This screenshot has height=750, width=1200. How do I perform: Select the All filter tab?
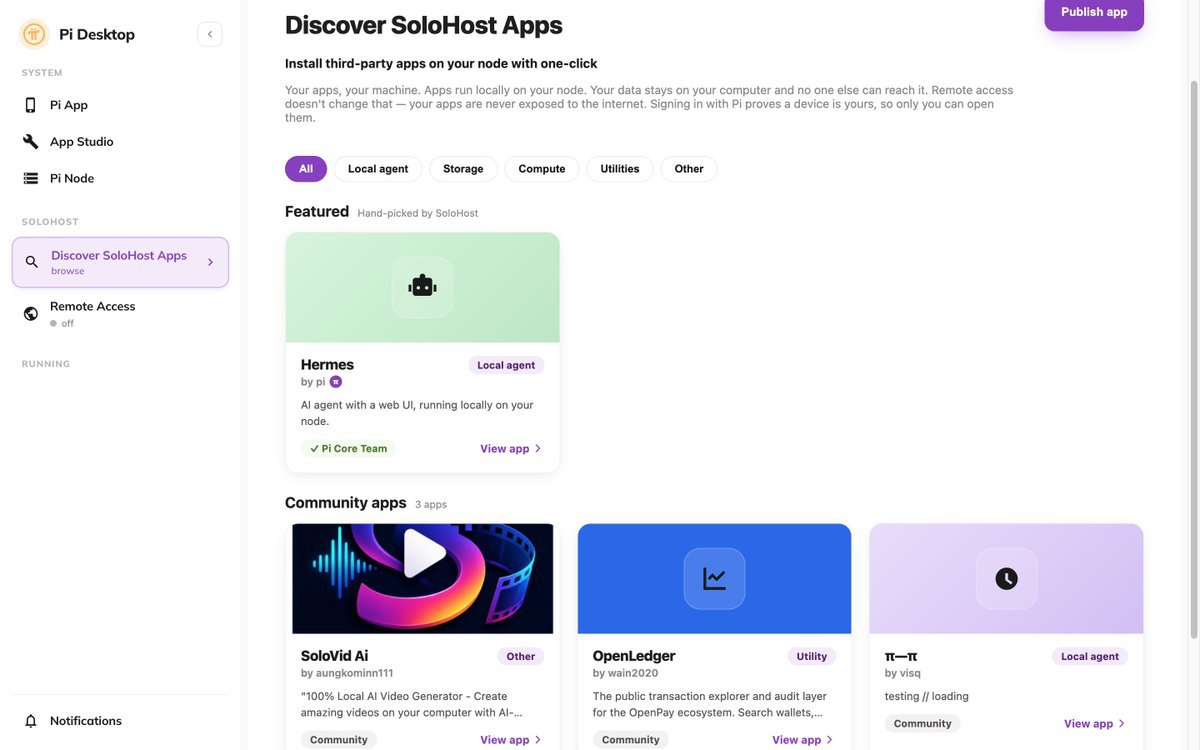pyautogui.click(x=306, y=169)
